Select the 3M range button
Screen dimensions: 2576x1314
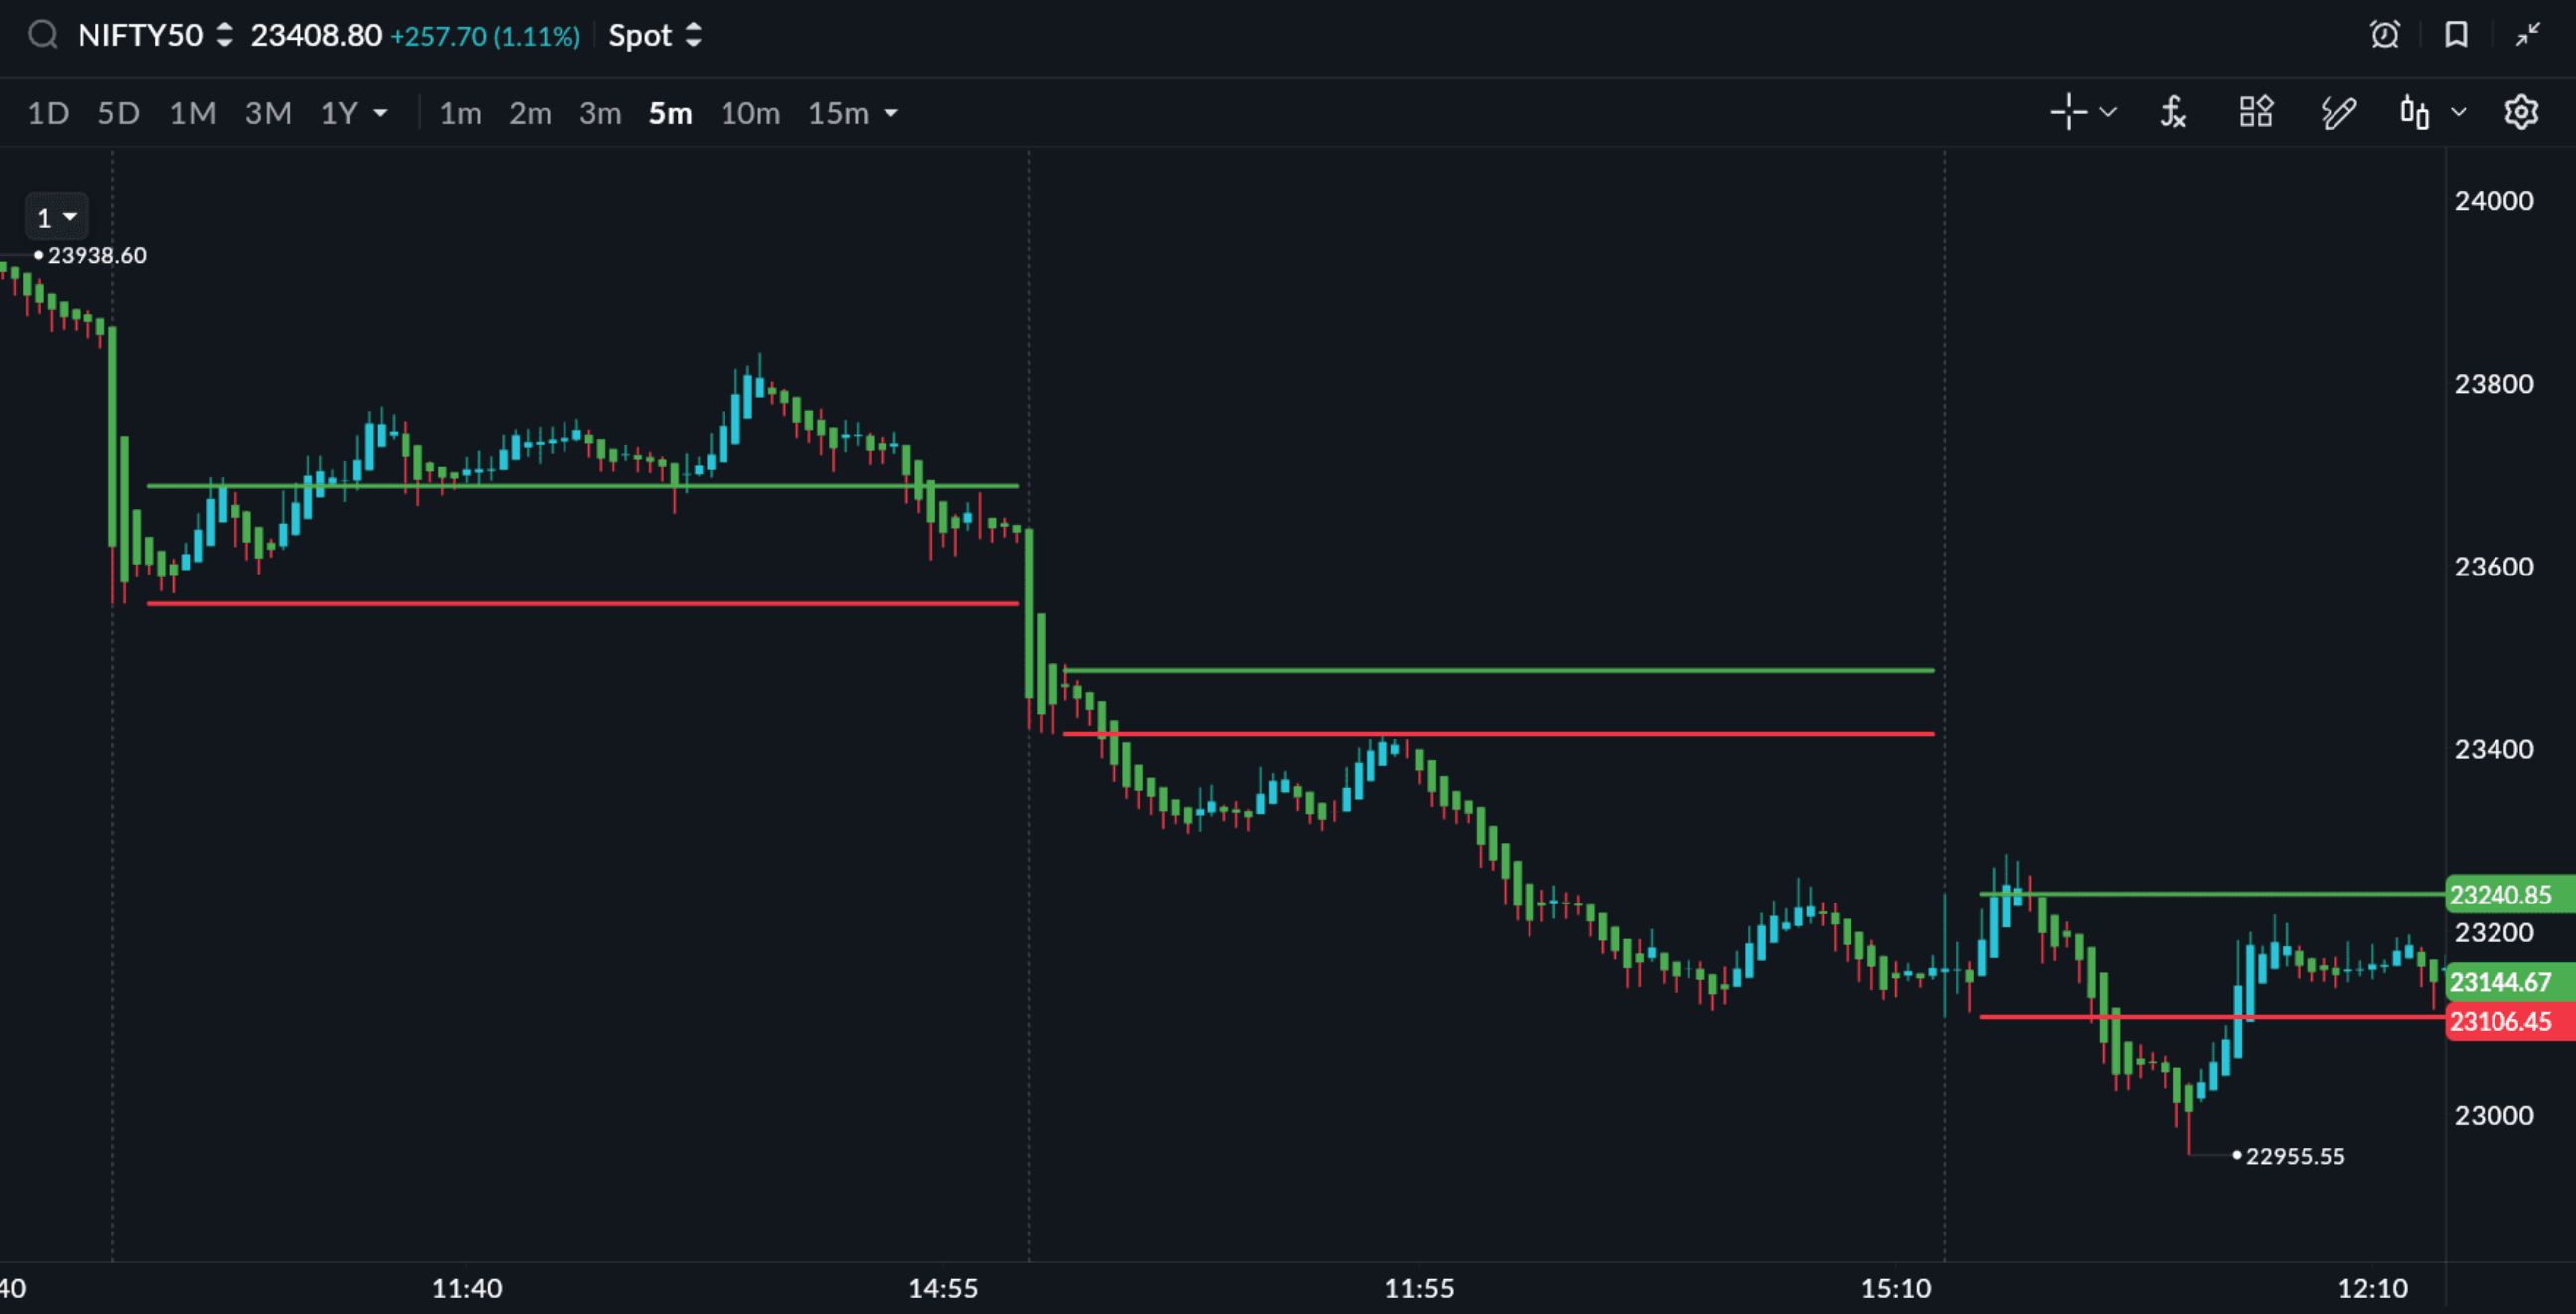pyautogui.click(x=268, y=114)
